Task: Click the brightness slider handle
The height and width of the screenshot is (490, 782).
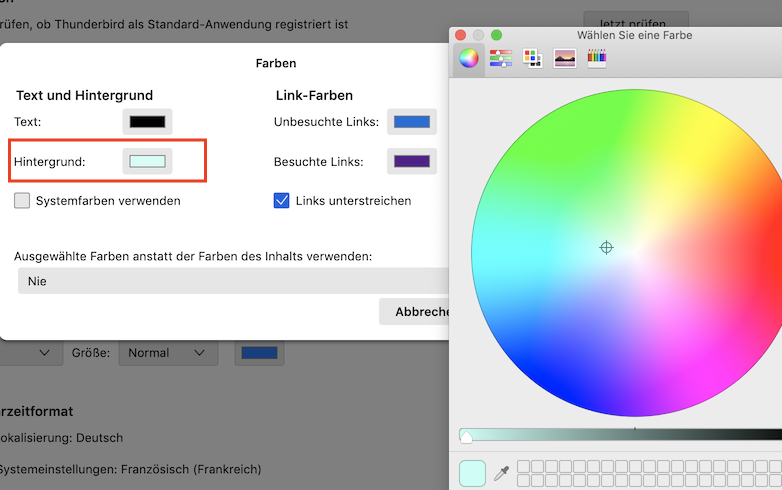Action: (466, 436)
